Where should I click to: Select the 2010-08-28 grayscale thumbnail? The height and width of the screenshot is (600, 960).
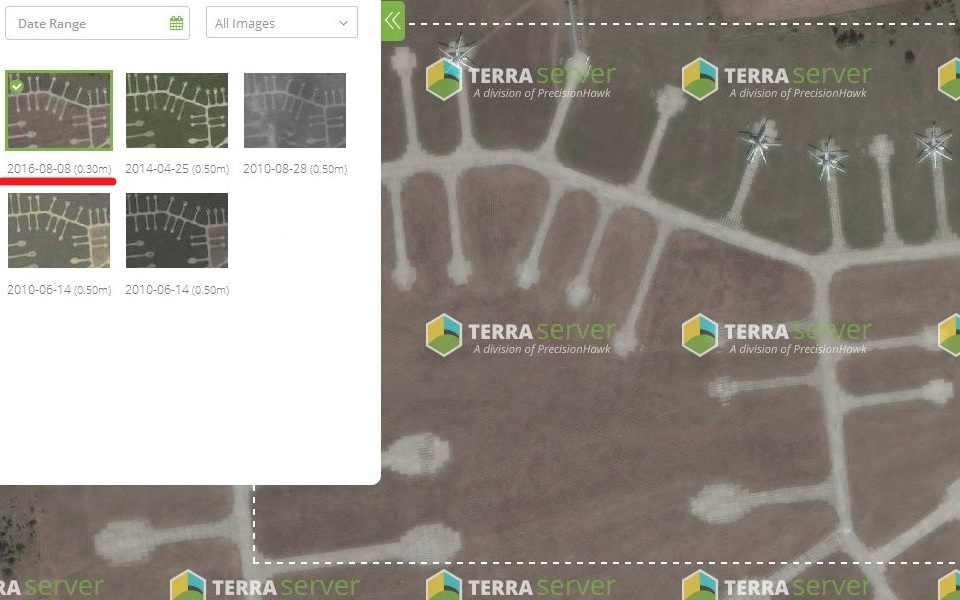[x=295, y=110]
